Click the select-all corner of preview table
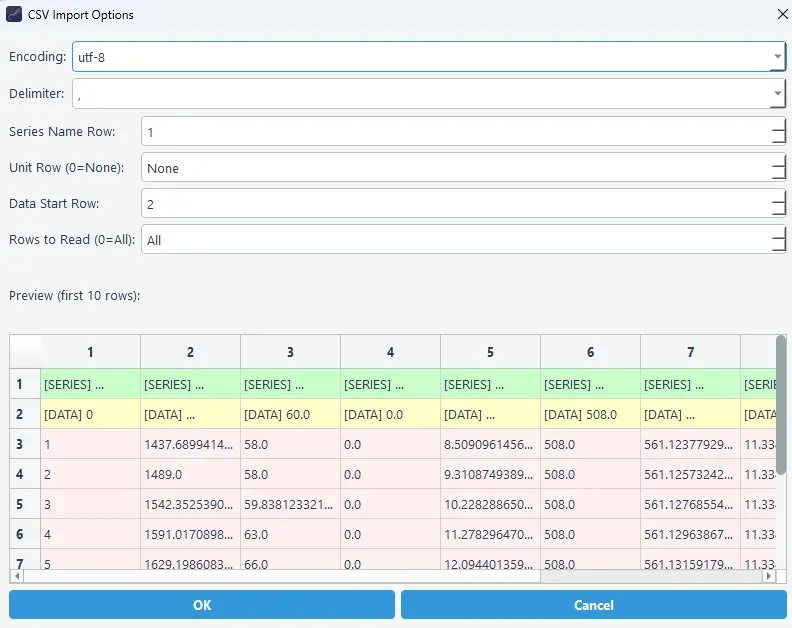The image size is (792, 628). coord(25,352)
